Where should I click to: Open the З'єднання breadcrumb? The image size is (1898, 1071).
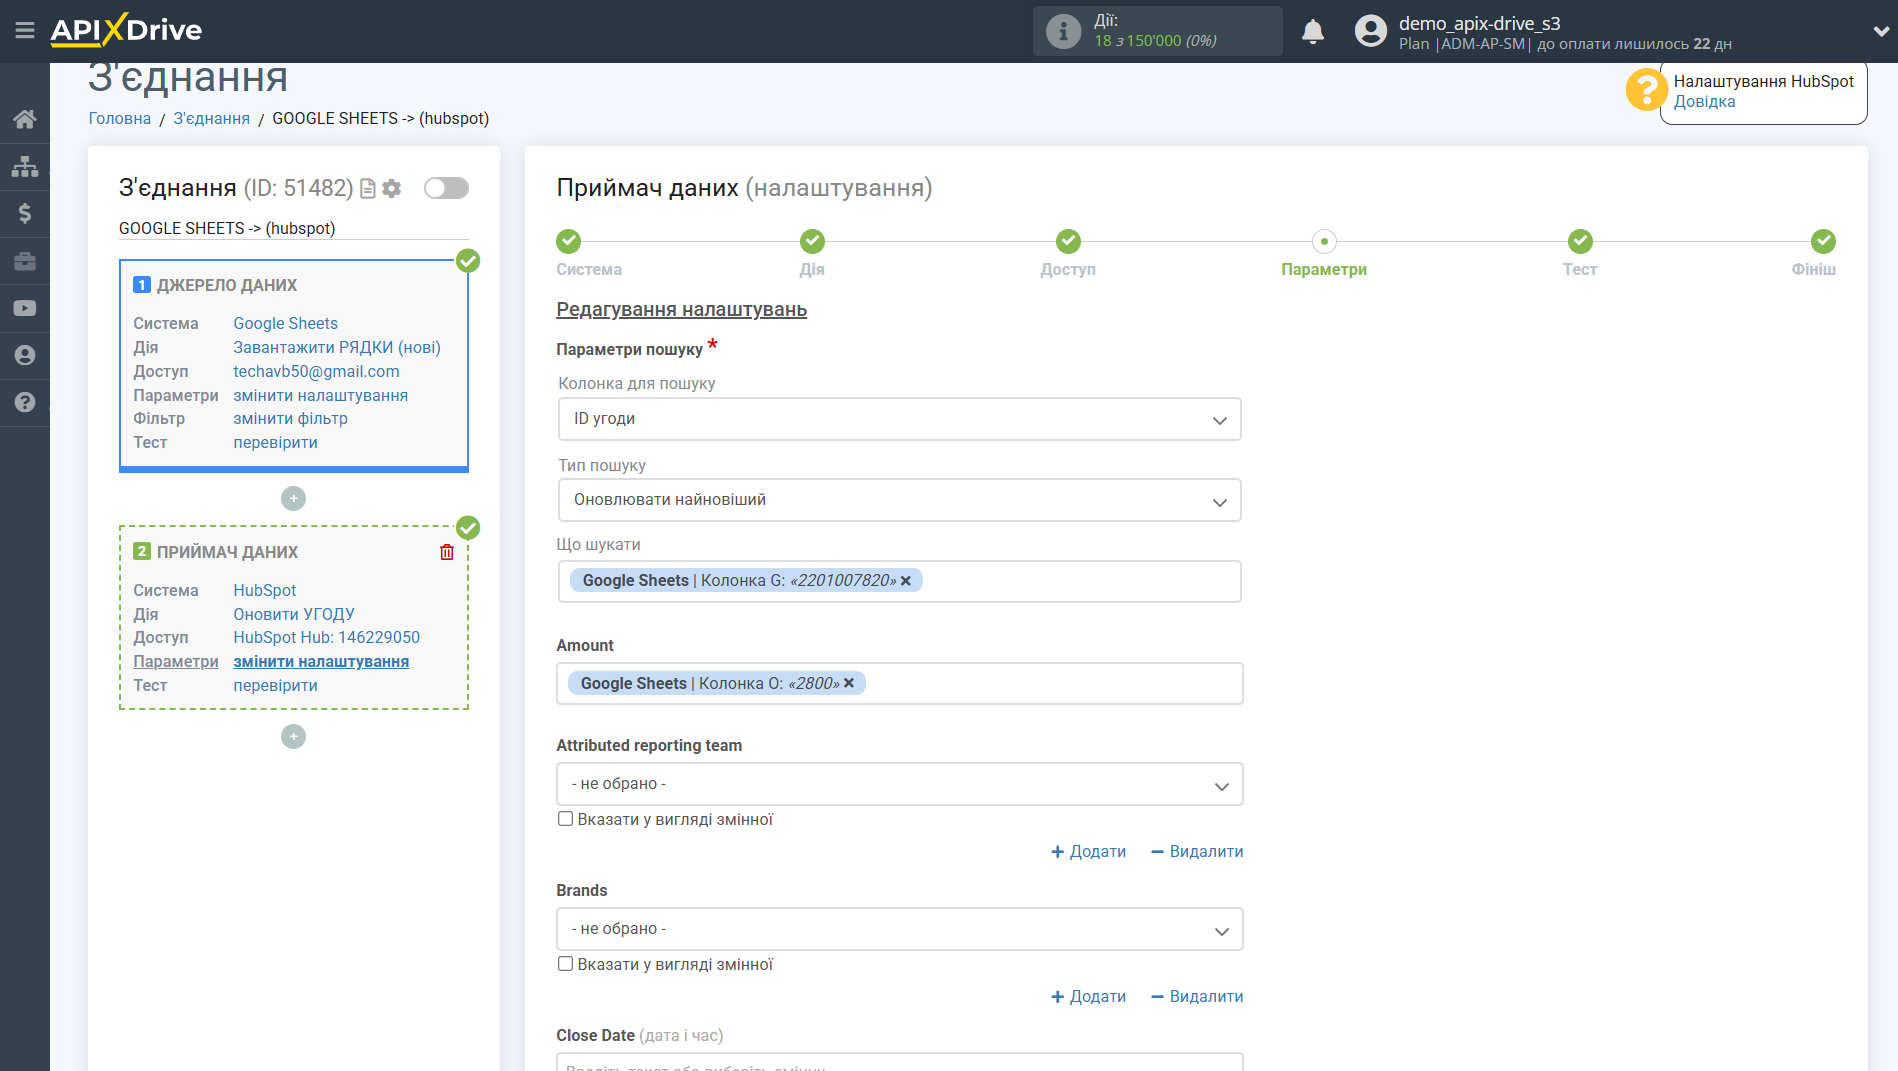(x=211, y=118)
